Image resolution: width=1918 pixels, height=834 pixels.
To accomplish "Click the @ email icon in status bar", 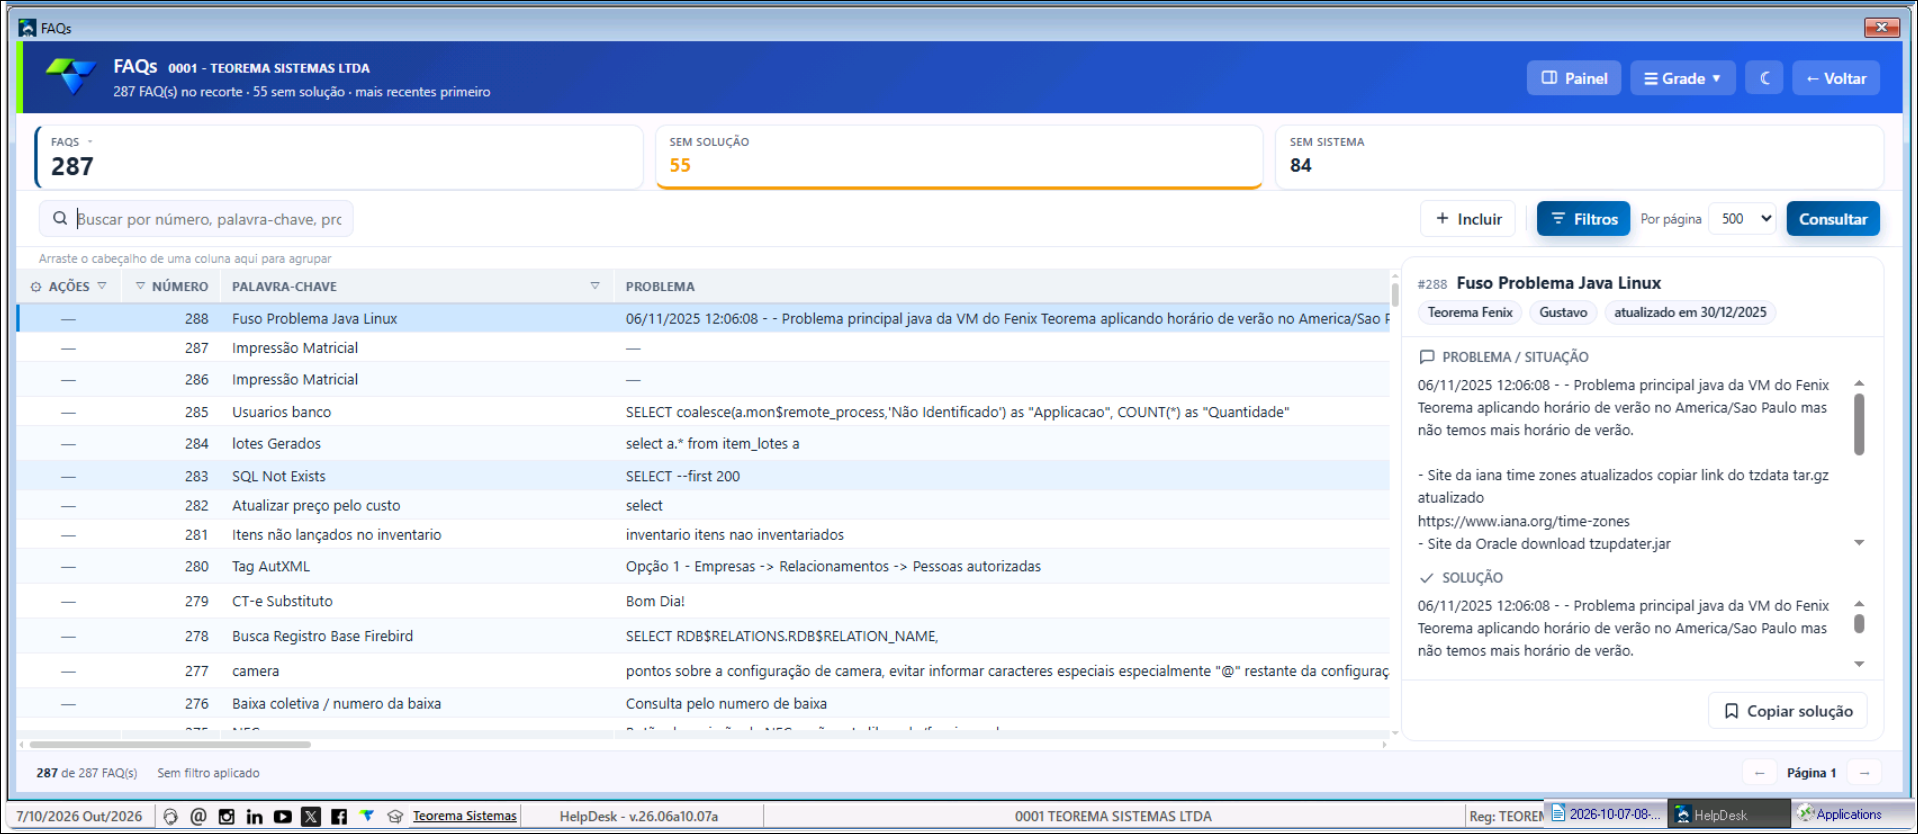I will [x=198, y=816].
